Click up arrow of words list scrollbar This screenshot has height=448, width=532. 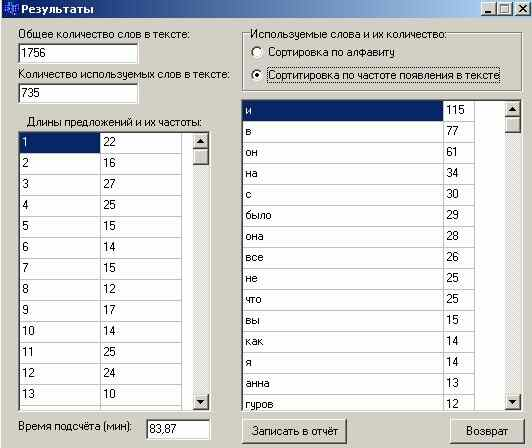pyautogui.click(x=512, y=109)
